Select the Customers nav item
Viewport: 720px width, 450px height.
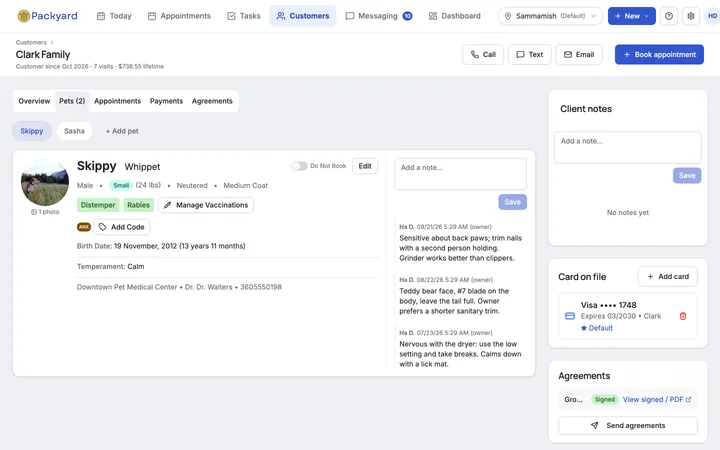point(303,16)
